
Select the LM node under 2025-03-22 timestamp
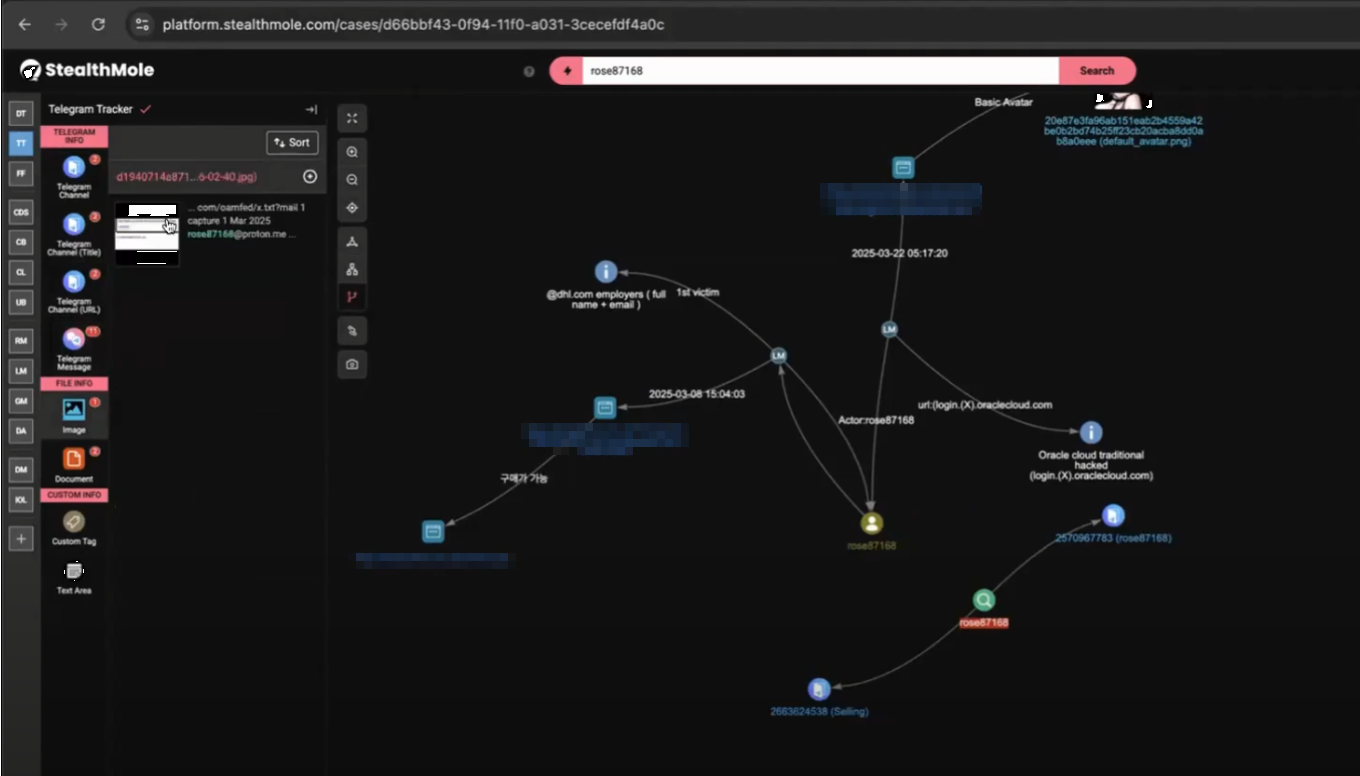pyautogui.click(x=889, y=329)
